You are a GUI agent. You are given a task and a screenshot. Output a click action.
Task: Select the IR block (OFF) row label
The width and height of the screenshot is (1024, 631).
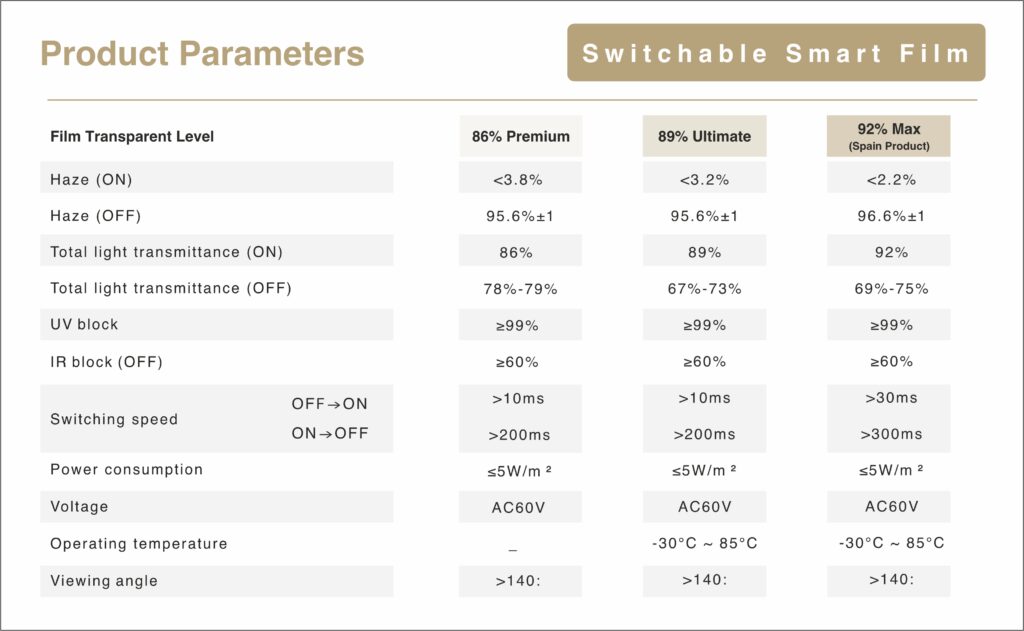[106, 361]
